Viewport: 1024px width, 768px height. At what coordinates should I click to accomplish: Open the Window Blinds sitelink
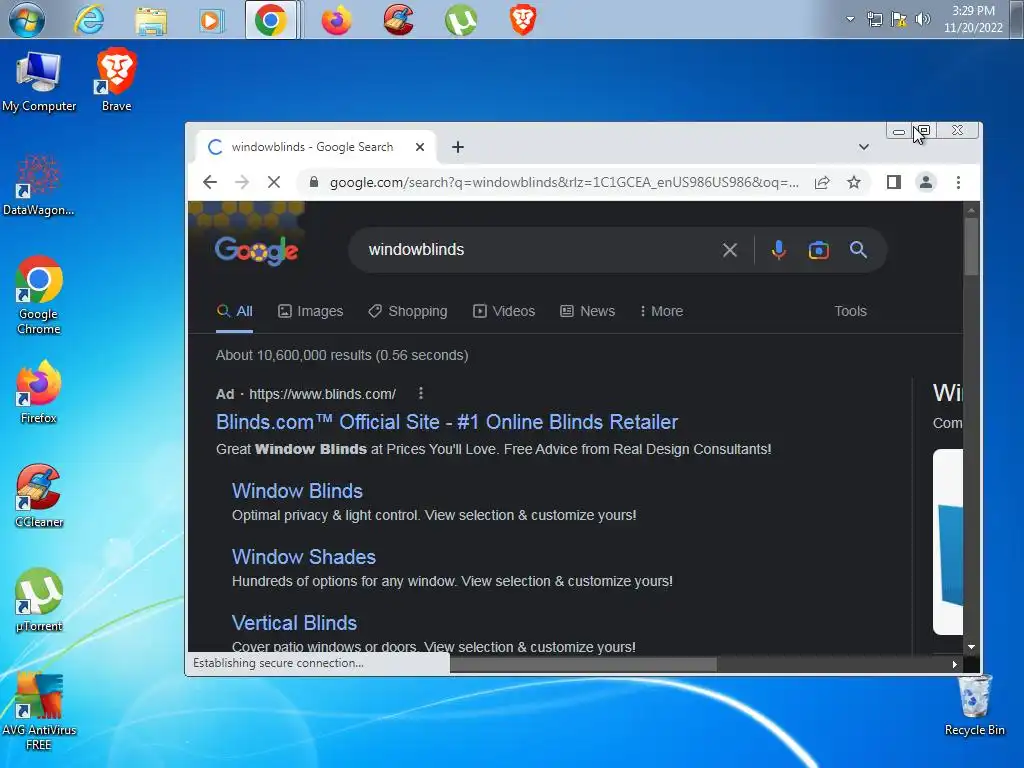(297, 490)
